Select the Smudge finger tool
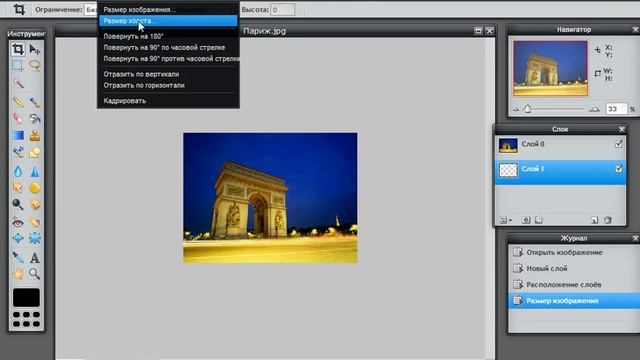Screen dimensions: 640x360 tap(18, 188)
